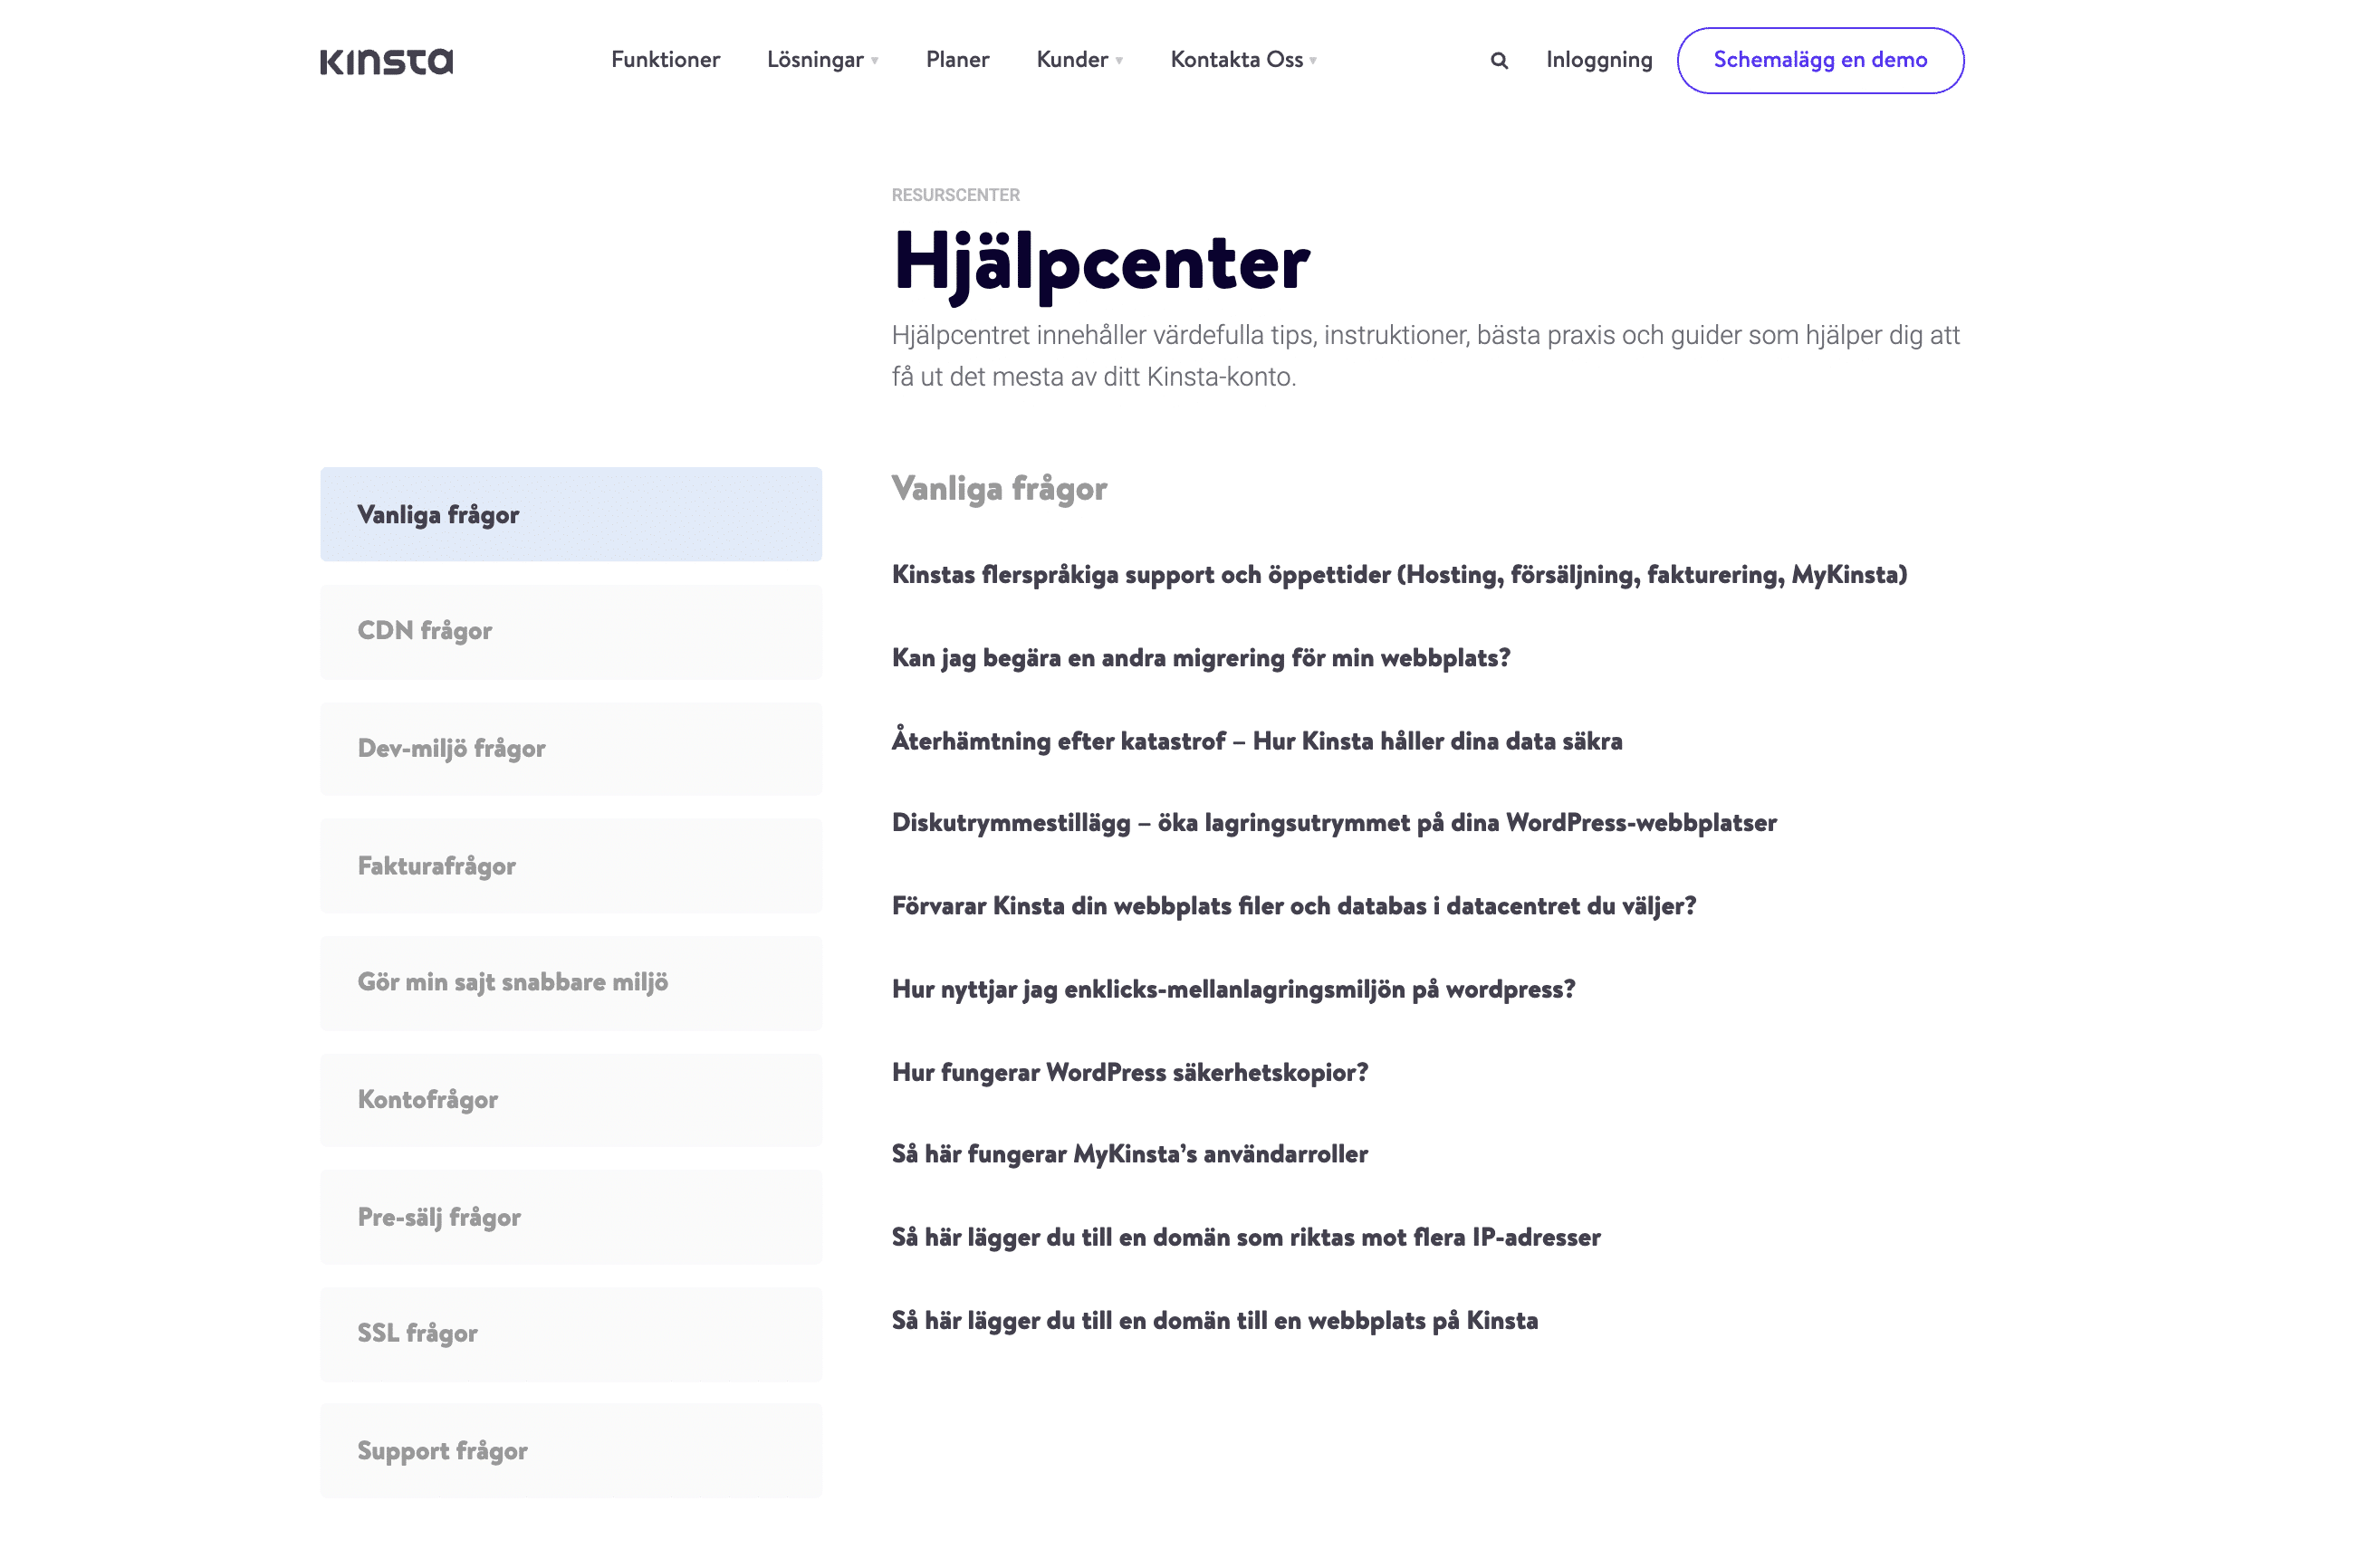Open the Support frågor category
This screenshot has height=1568, width=2369.
click(x=571, y=1450)
